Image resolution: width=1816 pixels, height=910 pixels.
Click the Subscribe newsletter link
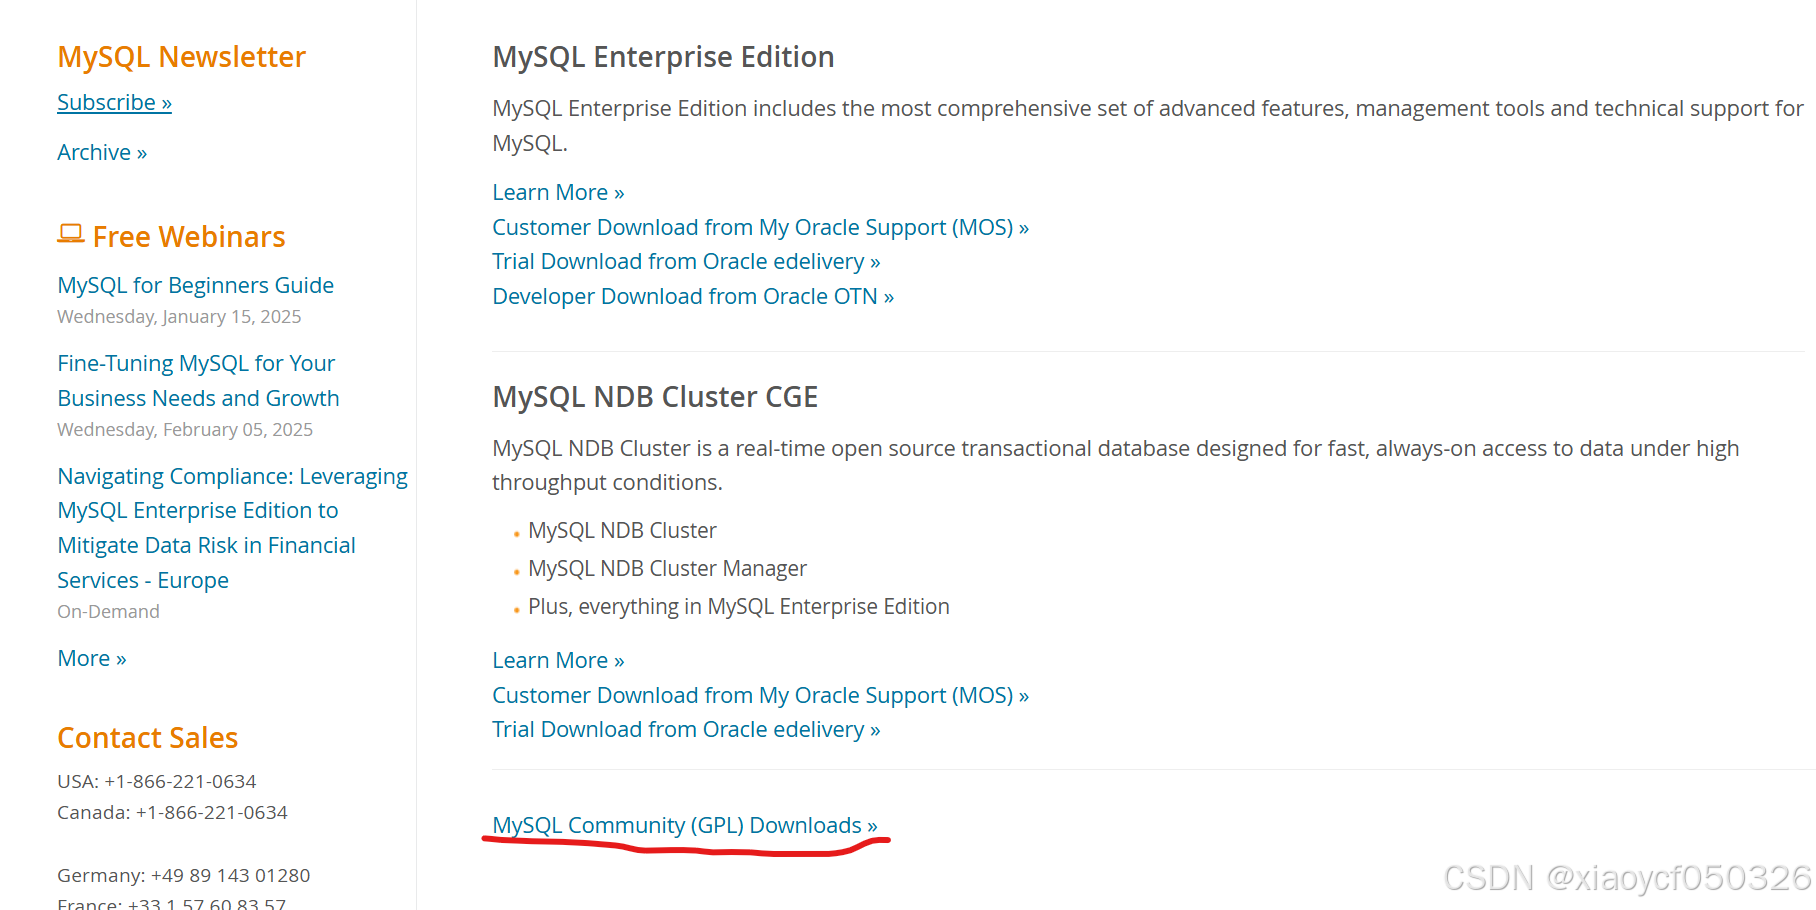[114, 102]
